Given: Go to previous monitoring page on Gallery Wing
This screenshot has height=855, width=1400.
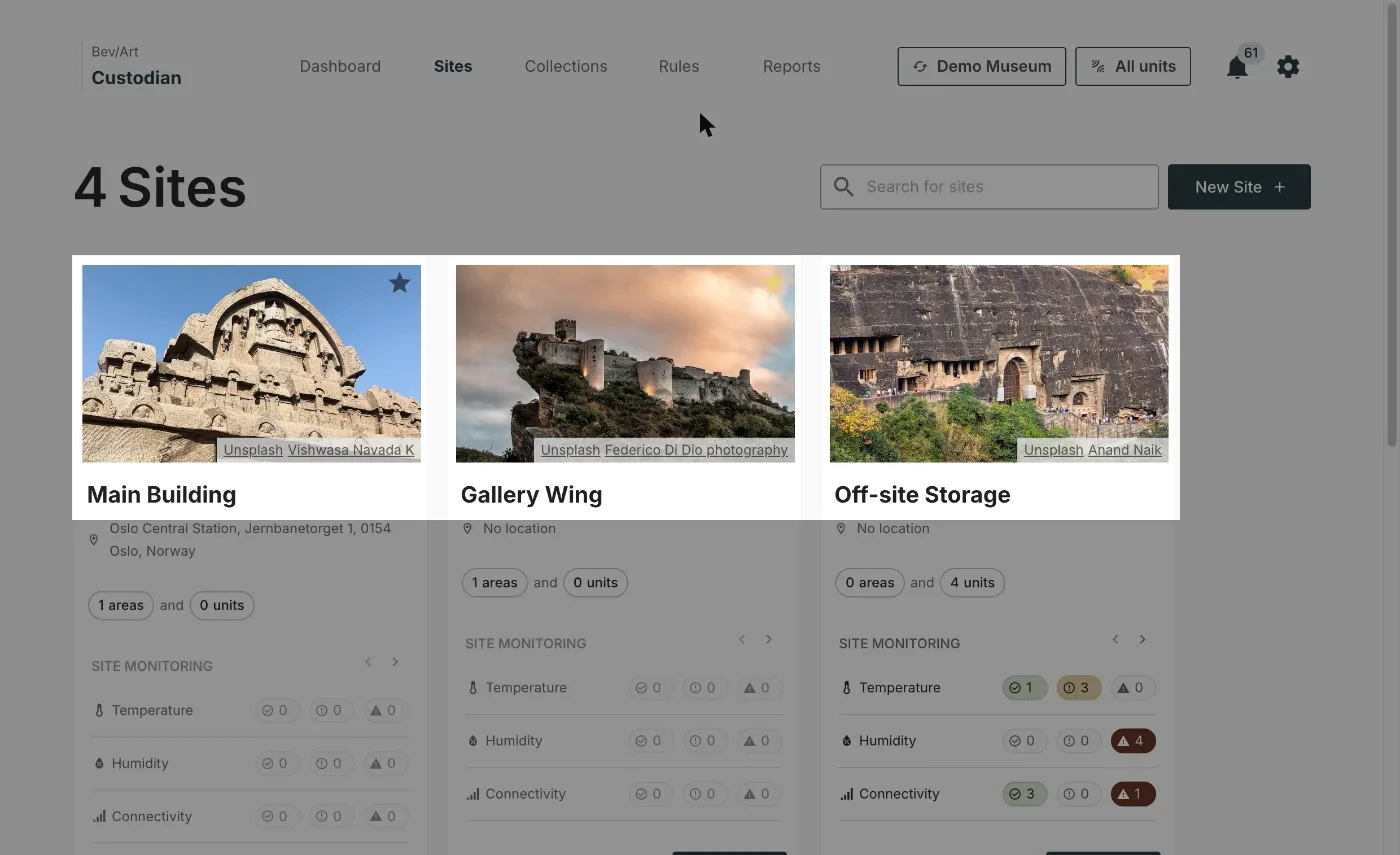Looking at the screenshot, I should 742,639.
